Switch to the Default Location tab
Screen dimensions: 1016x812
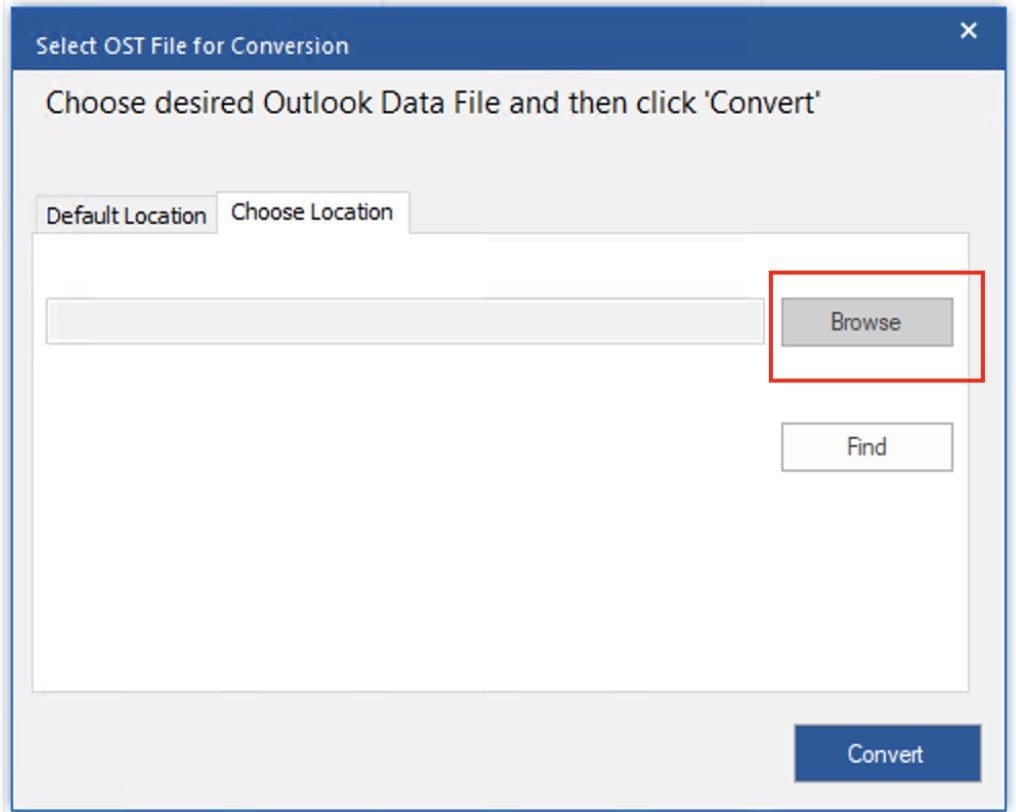tap(126, 216)
